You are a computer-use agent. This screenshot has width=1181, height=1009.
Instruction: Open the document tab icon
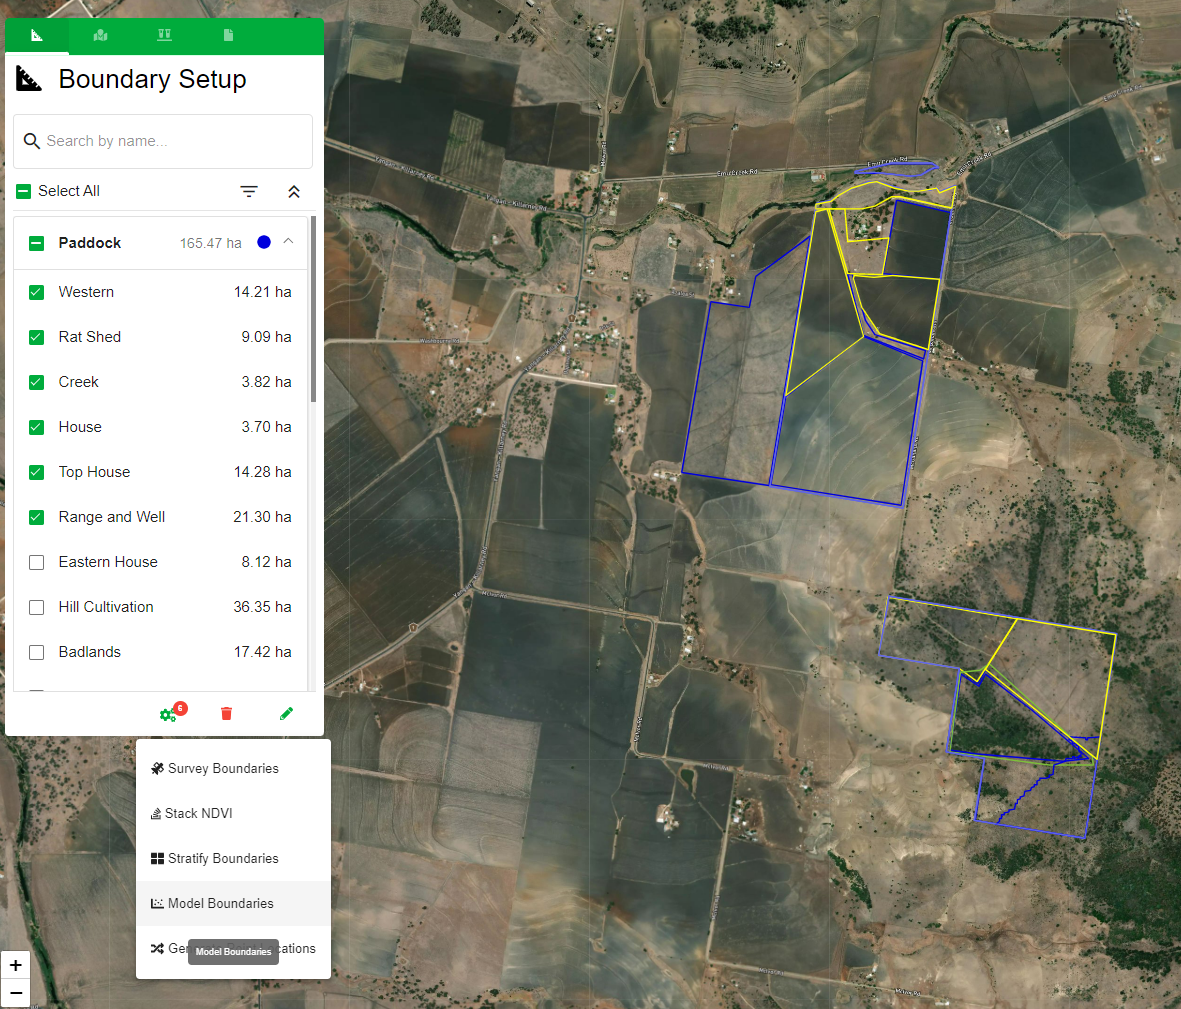pos(228,36)
